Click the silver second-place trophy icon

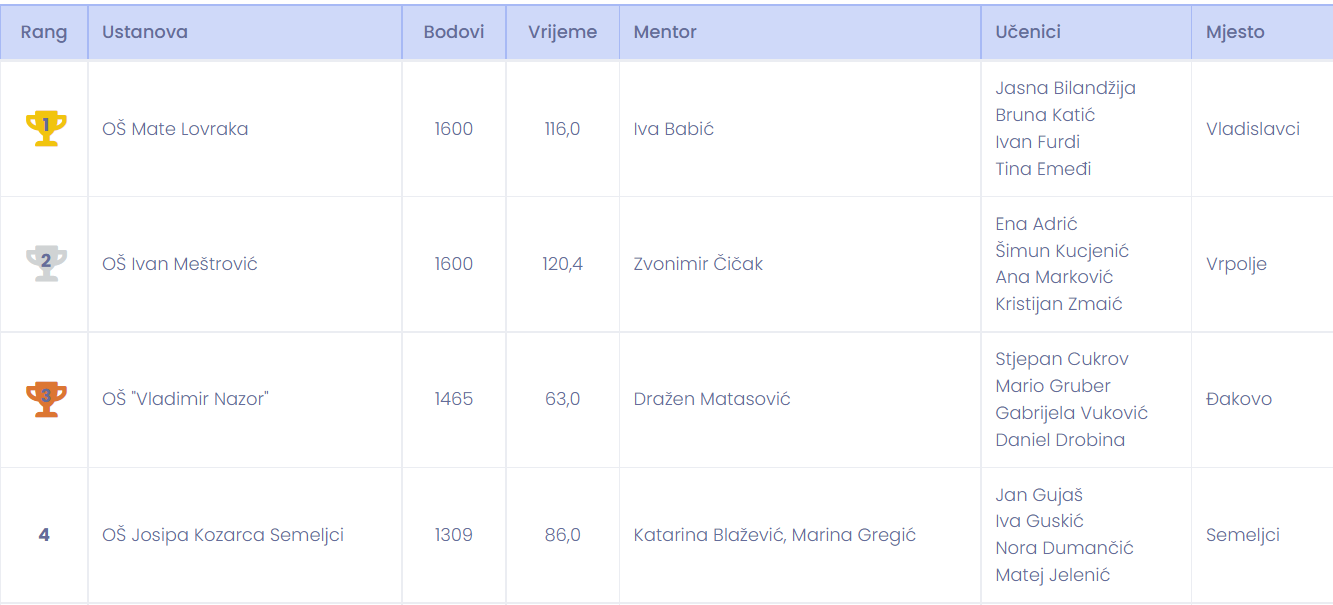46,264
